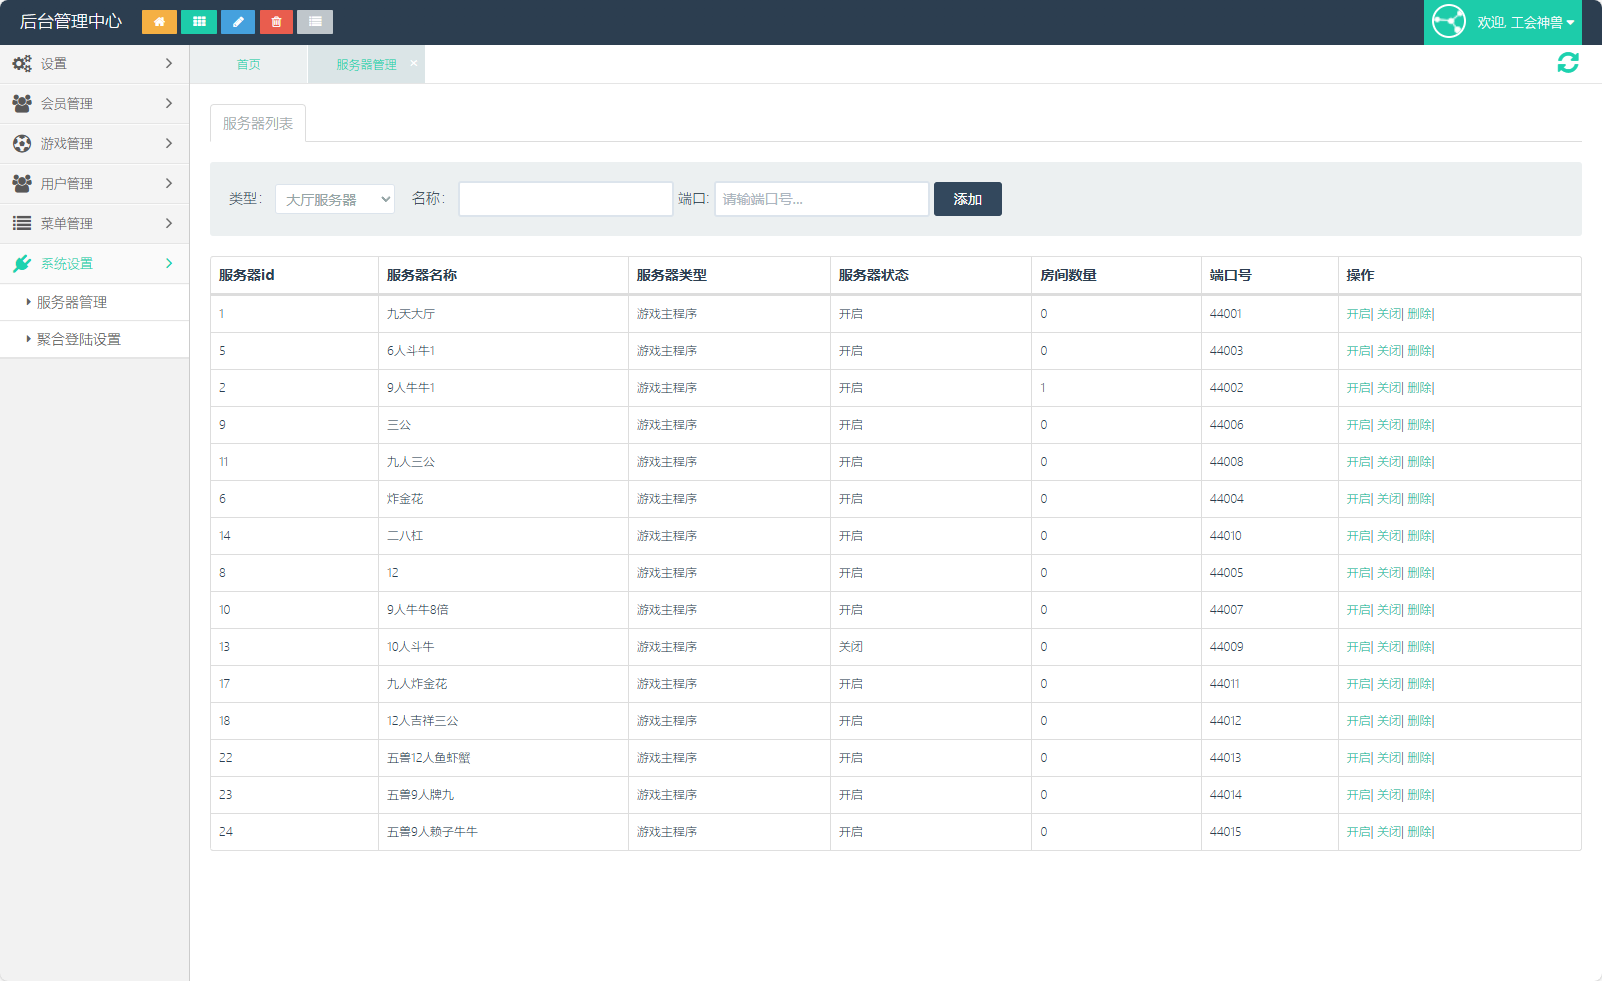Click 开启 link for 10人斗牛 server
This screenshot has height=981, width=1602.
pyautogui.click(x=1358, y=647)
